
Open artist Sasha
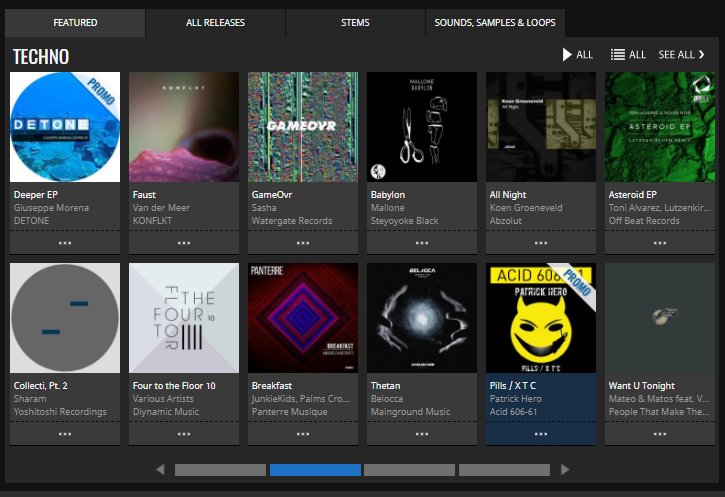point(264,208)
